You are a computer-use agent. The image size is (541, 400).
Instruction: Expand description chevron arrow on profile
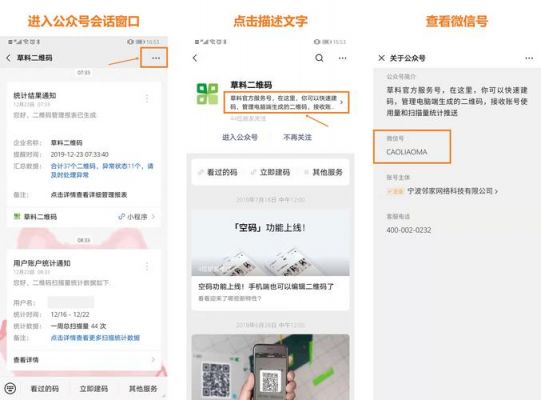coord(342,102)
